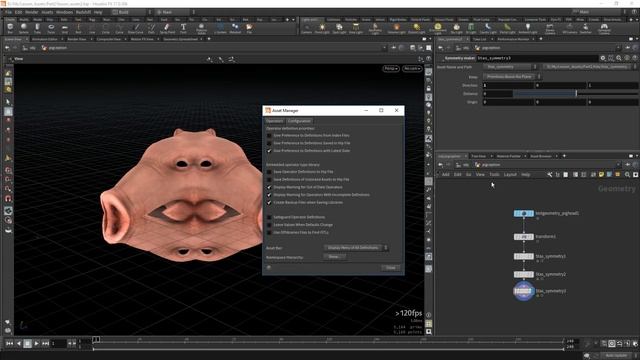This screenshot has height=360, width=640.
Task: Open the No cam dropdown in viewport
Action: tap(411, 69)
